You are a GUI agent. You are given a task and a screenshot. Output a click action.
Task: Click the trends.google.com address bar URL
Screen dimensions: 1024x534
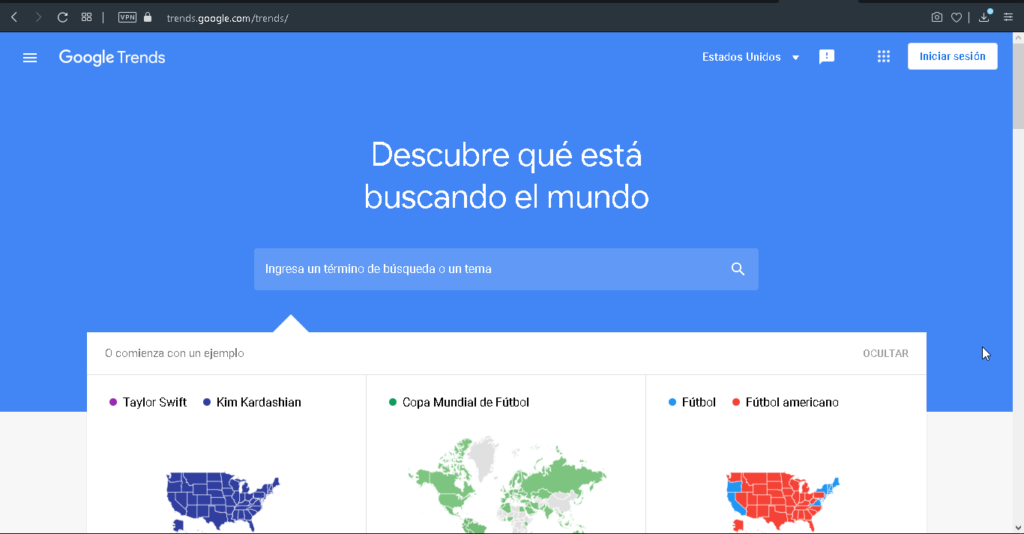click(227, 18)
